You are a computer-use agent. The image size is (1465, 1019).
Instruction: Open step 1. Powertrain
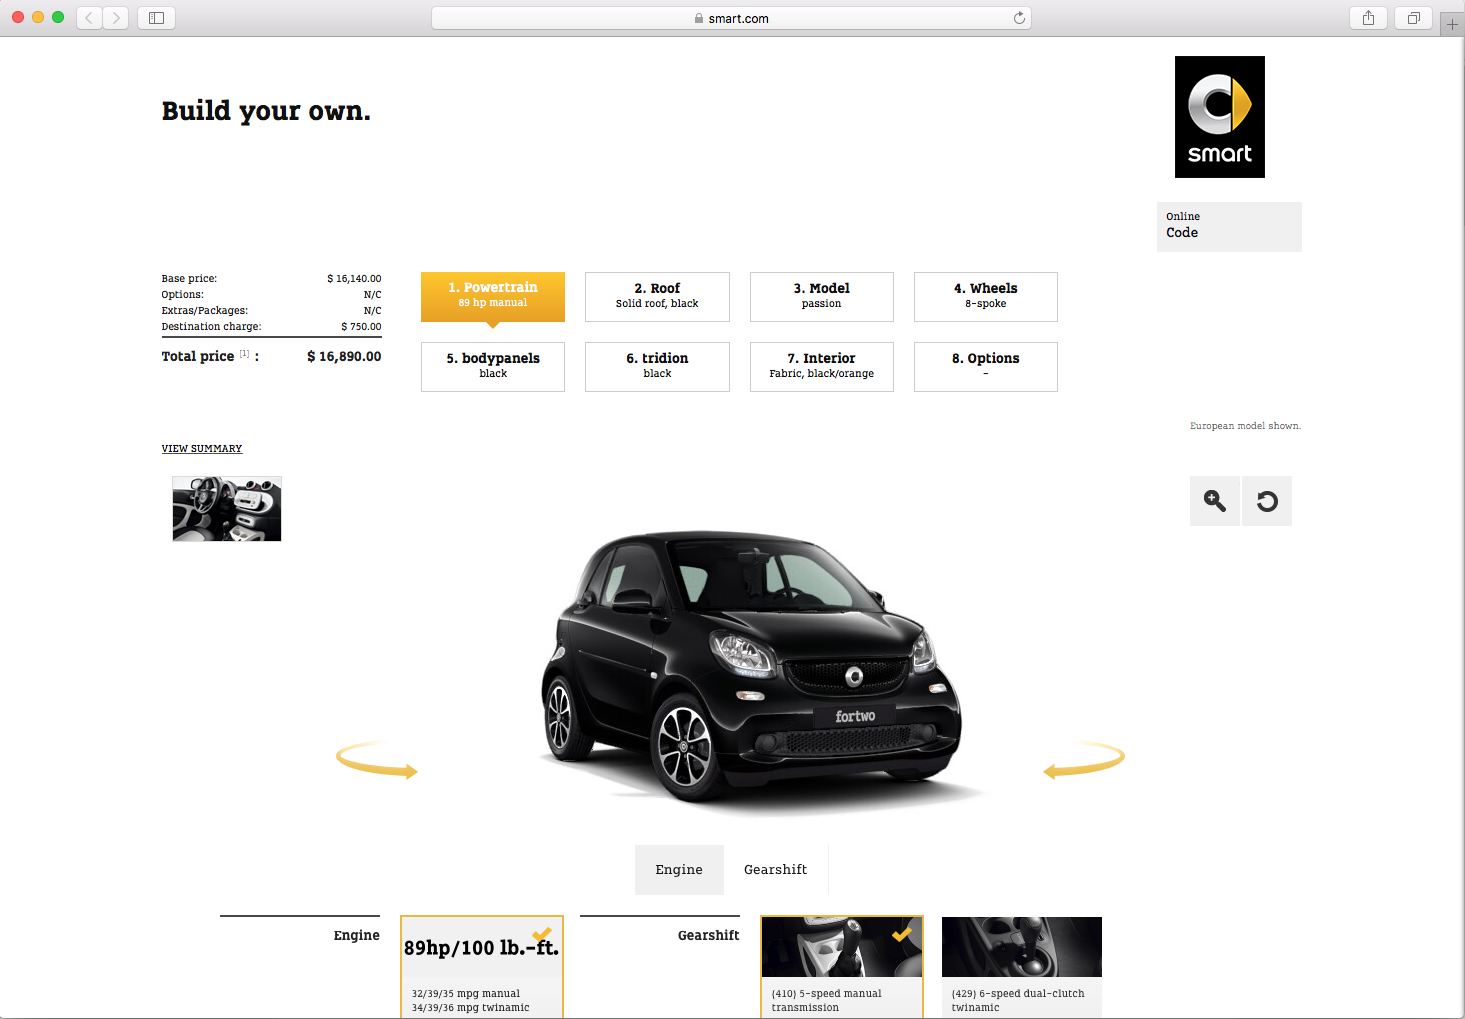pyautogui.click(x=493, y=297)
